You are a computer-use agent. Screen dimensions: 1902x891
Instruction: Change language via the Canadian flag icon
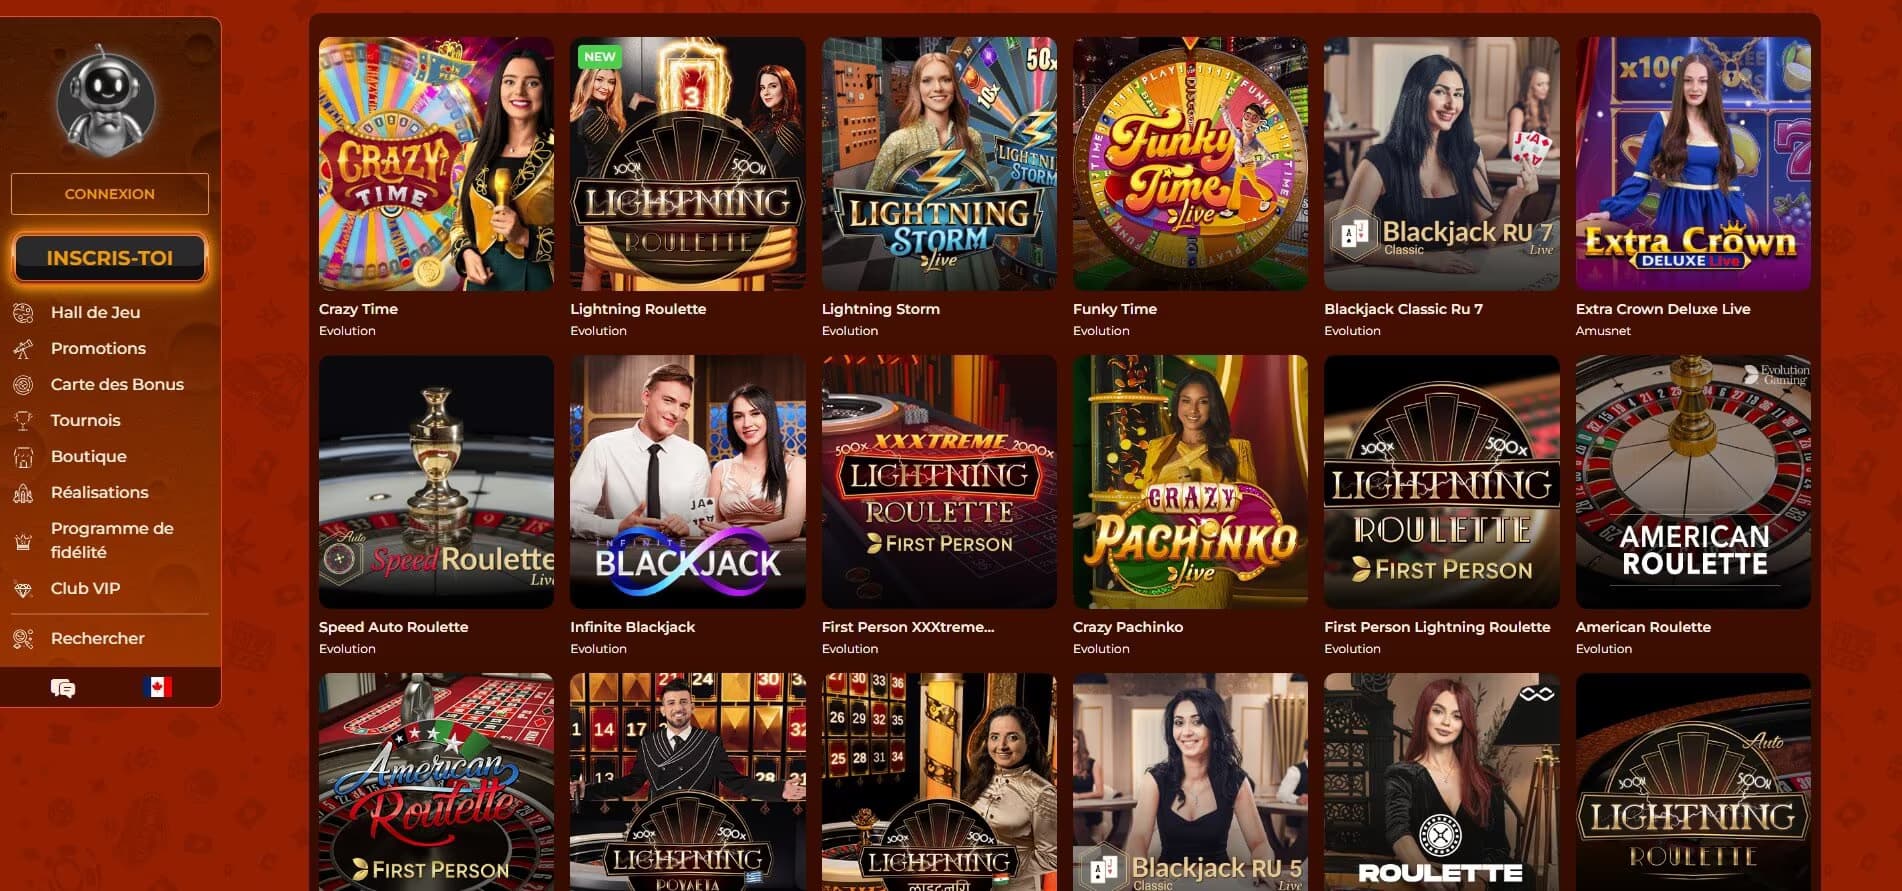157,687
